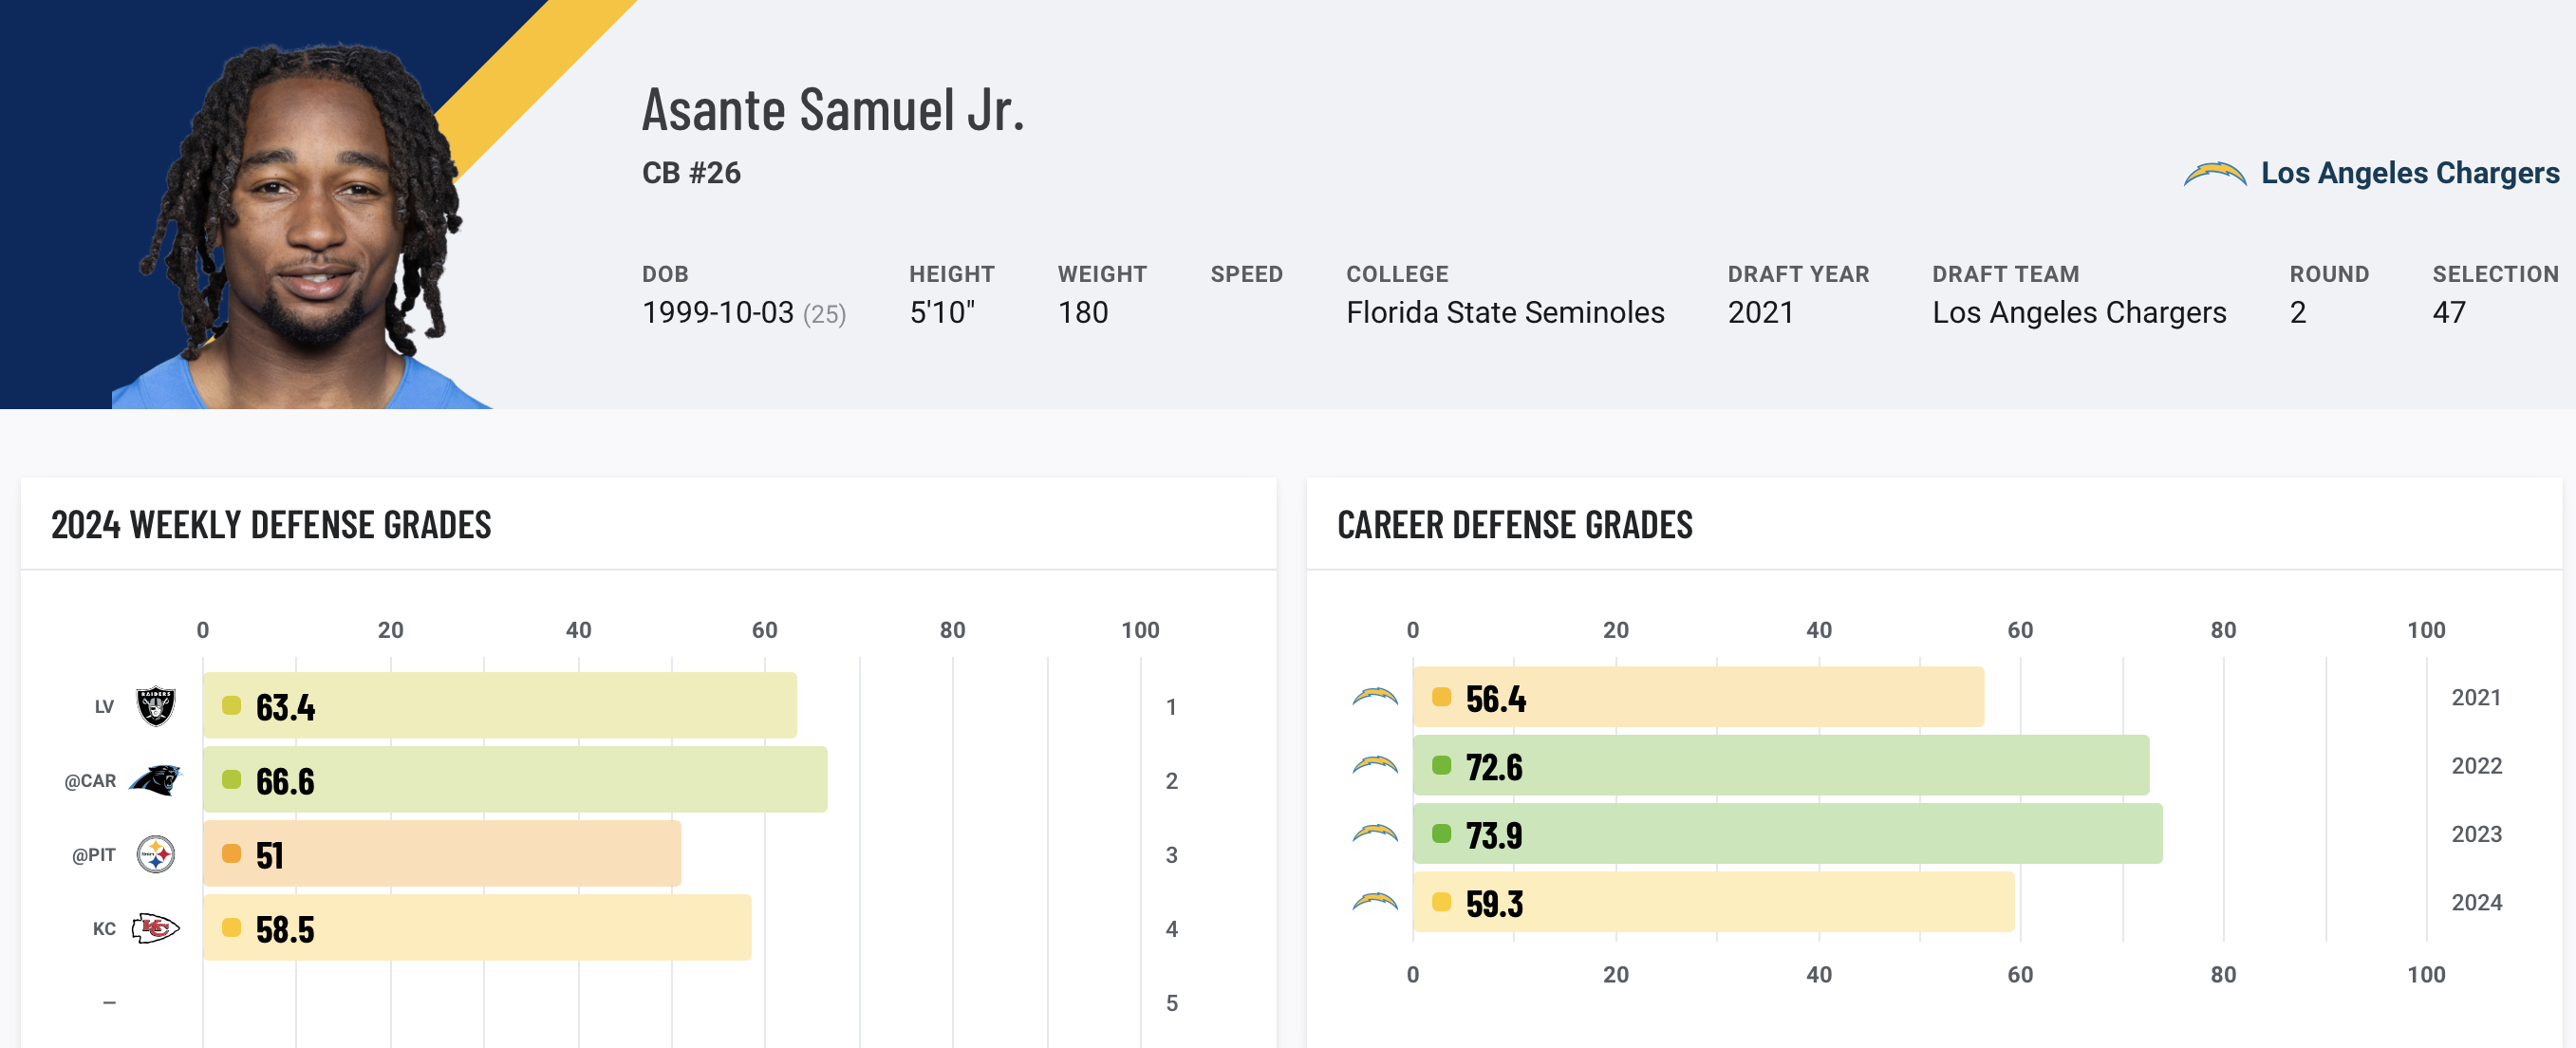Click the Chargers logo for the 2022 season
This screenshot has width=2576, height=1048.
point(1375,765)
